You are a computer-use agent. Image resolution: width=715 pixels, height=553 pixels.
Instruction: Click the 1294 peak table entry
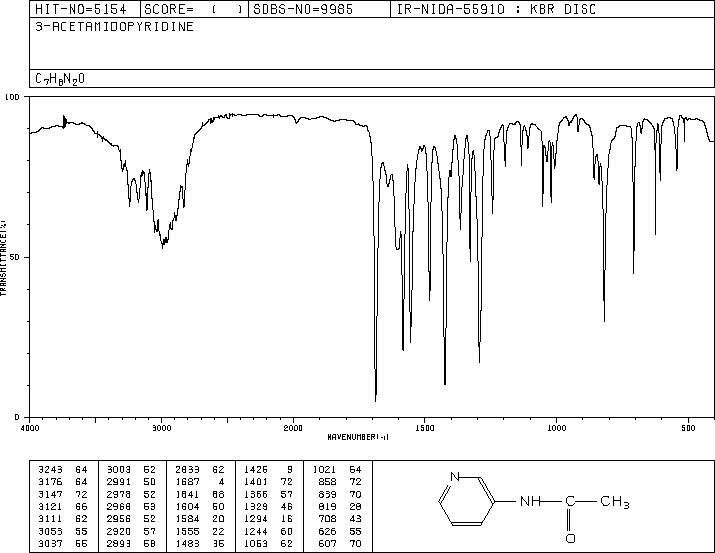coord(269,519)
